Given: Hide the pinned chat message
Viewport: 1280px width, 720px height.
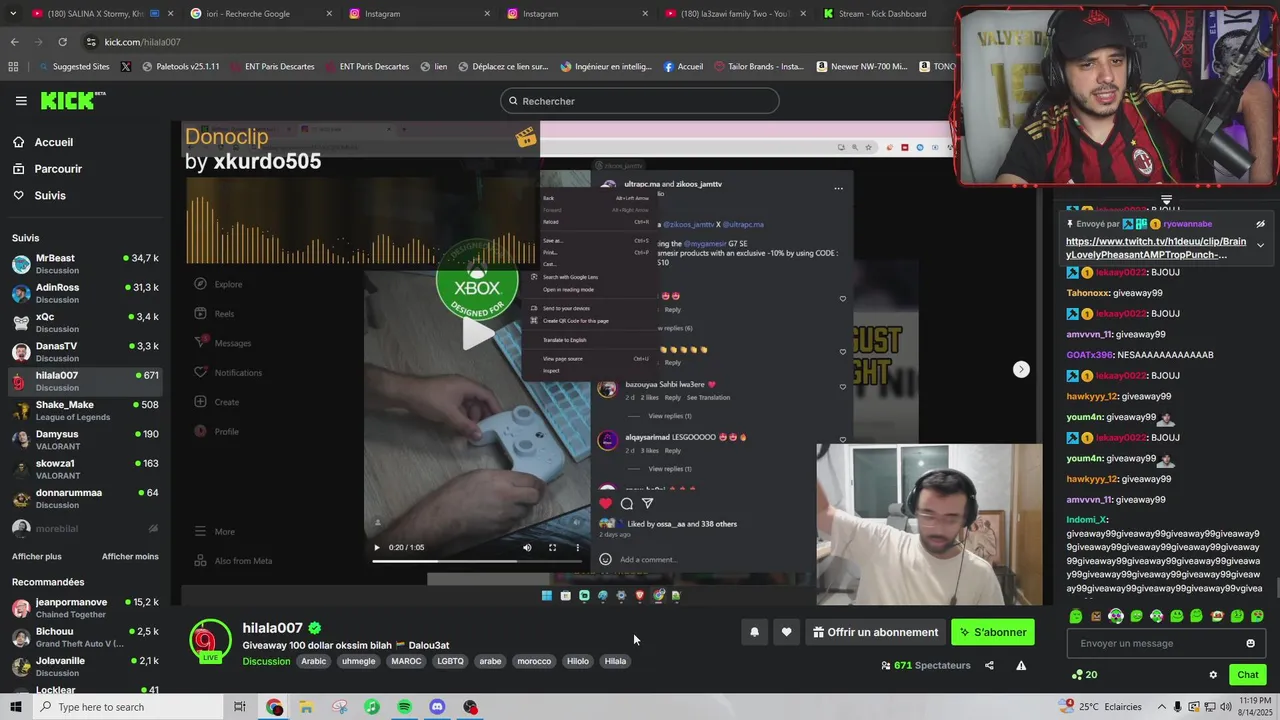Looking at the screenshot, I should 1260,224.
